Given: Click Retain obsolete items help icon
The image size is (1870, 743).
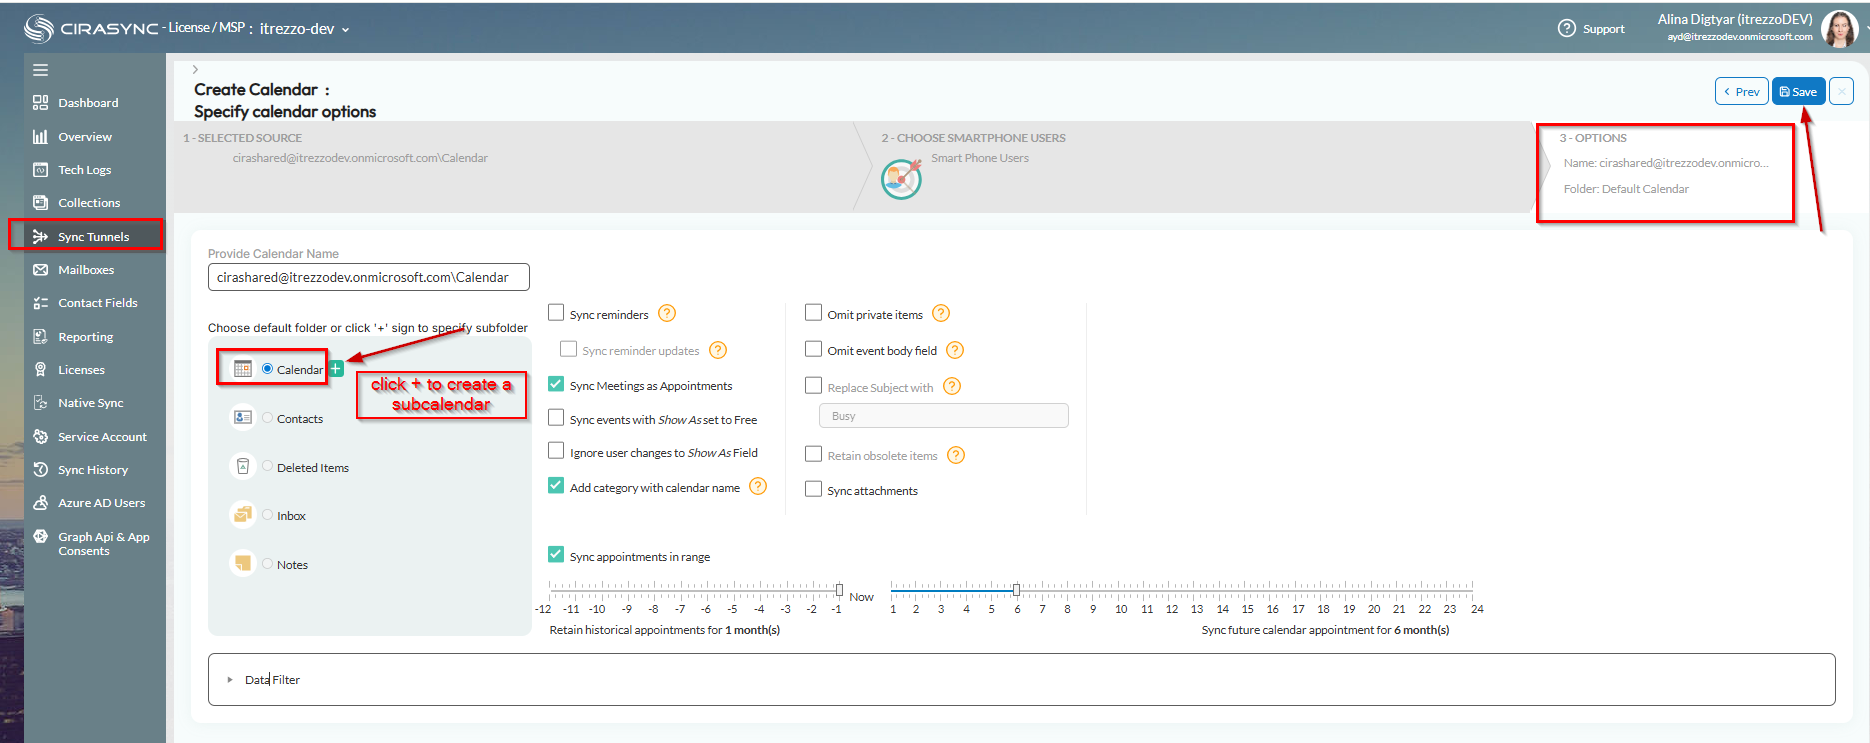Looking at the screenshot, I should (956, 455).
